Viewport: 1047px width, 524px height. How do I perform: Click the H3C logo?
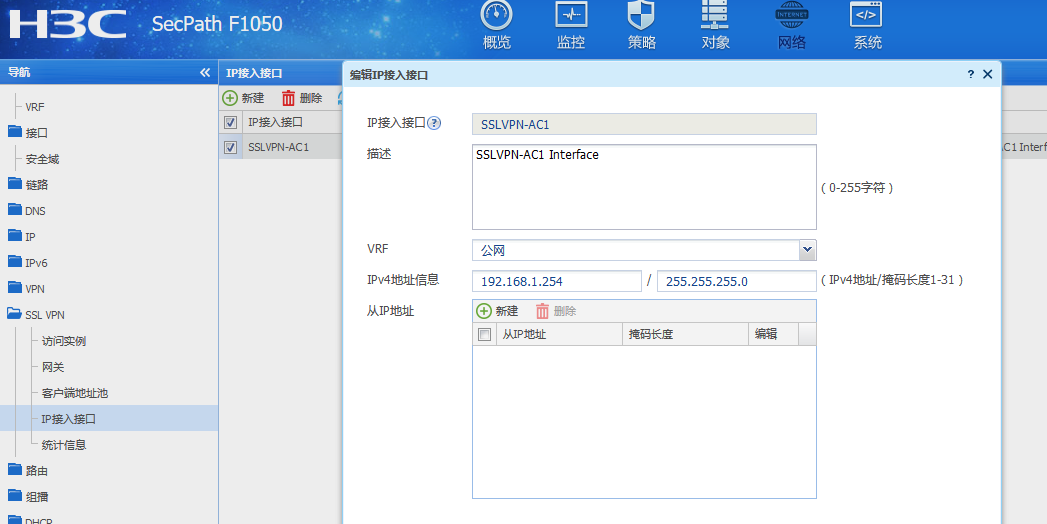[x=67, y=24]
